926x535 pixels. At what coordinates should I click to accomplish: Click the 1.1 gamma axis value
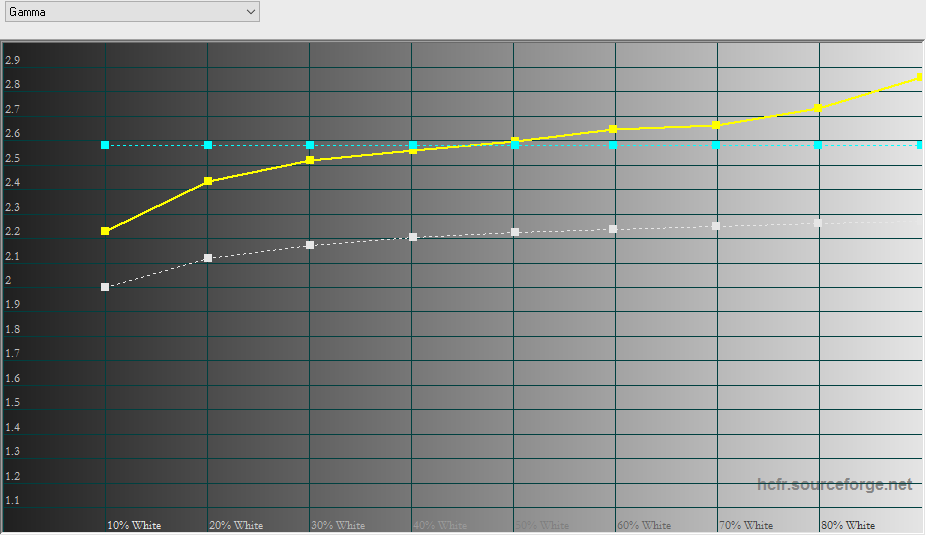[12, 500]
